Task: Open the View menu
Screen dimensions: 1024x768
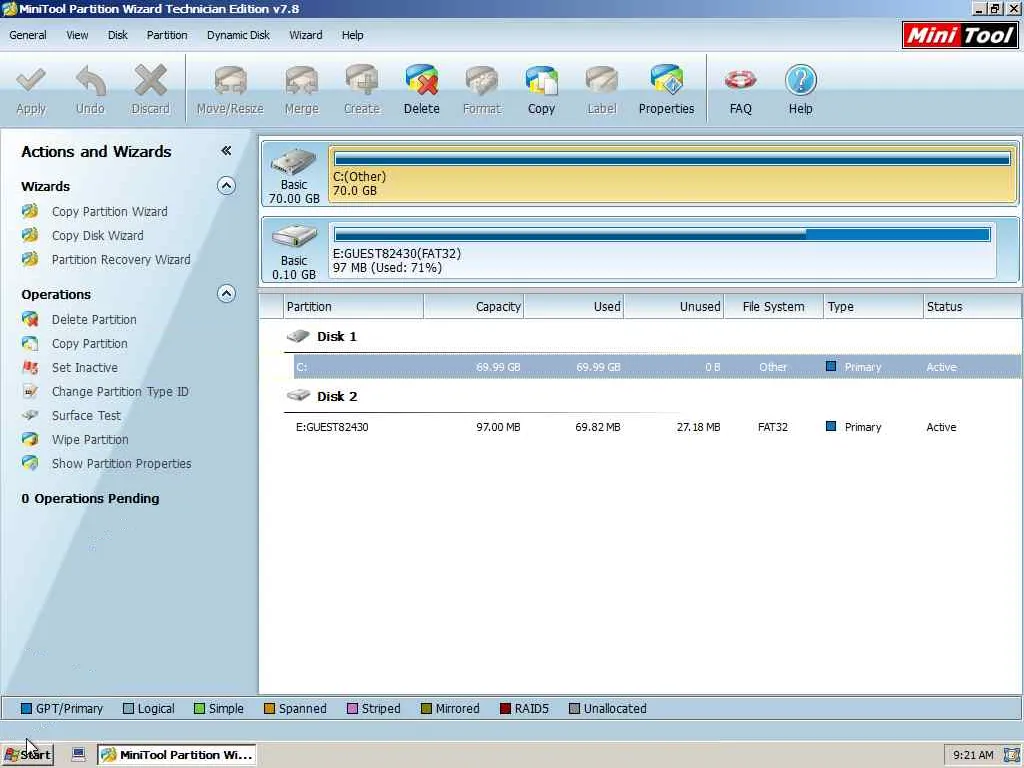Action: 77,35
